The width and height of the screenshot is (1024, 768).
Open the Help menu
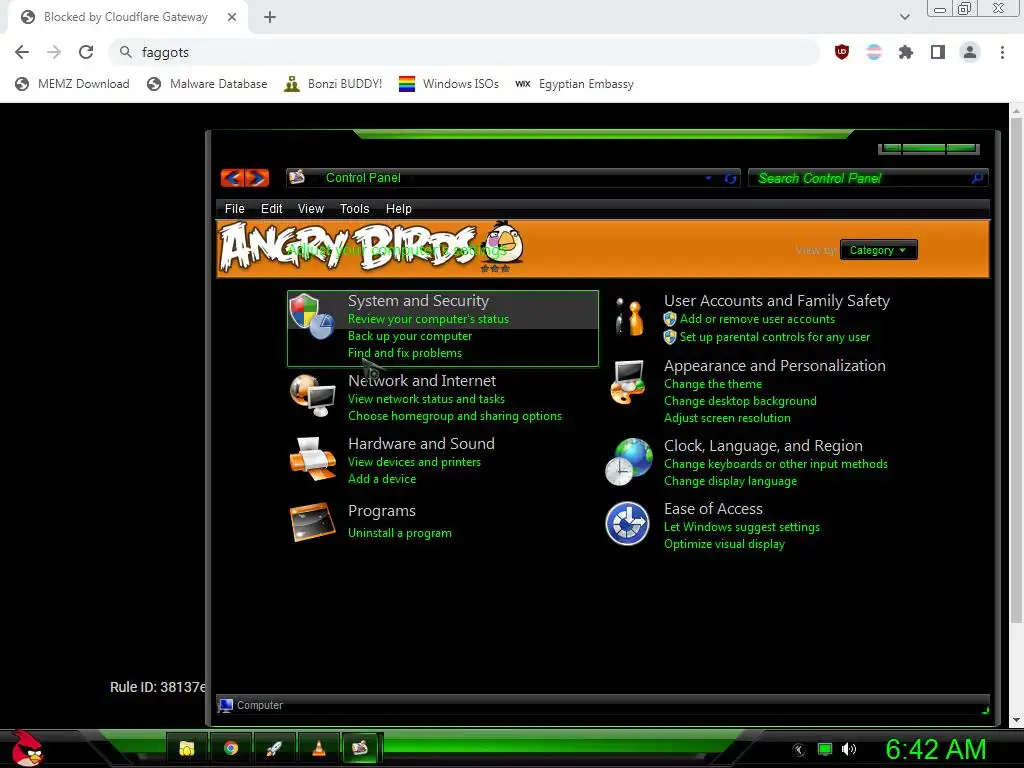pos(398,208)
